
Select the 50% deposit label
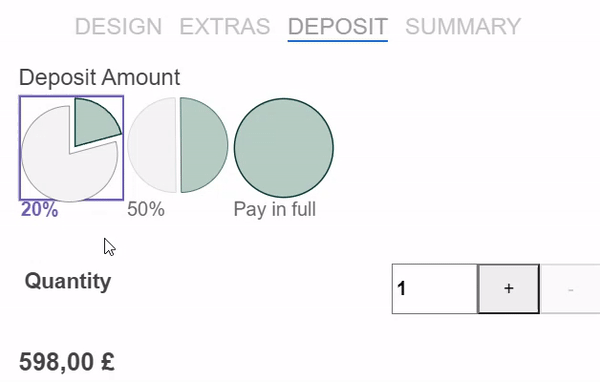click(146, 209)
